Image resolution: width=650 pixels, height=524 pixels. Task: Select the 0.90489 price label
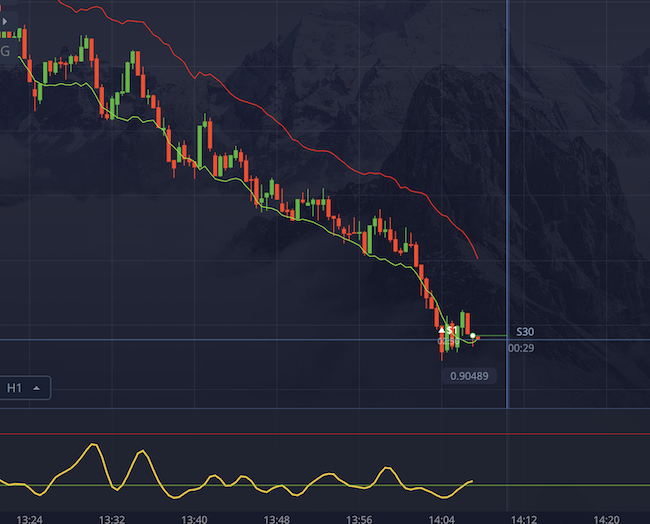tap(468, 376)
